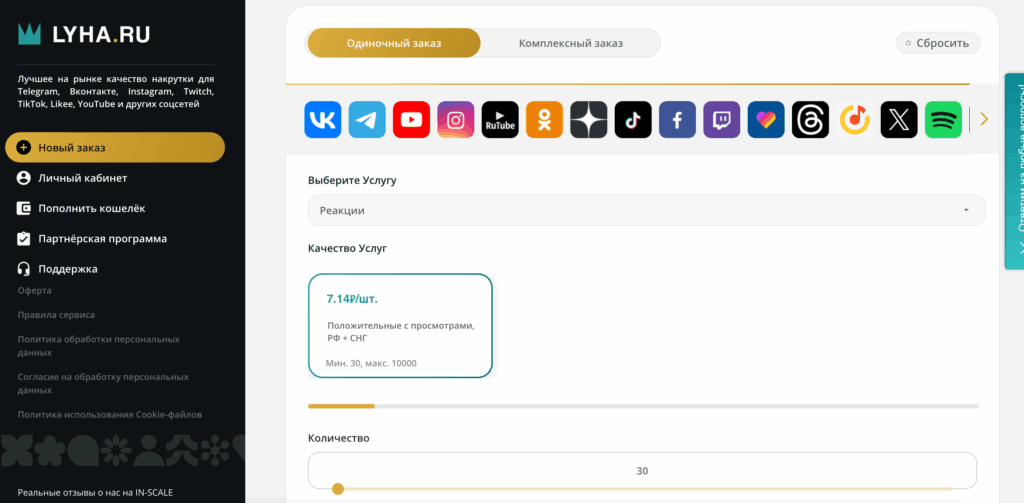This screenshot has height=503, width=1024.
Task: Open Личный кабинет in sidebar
Action: click(x=82, y=178)
